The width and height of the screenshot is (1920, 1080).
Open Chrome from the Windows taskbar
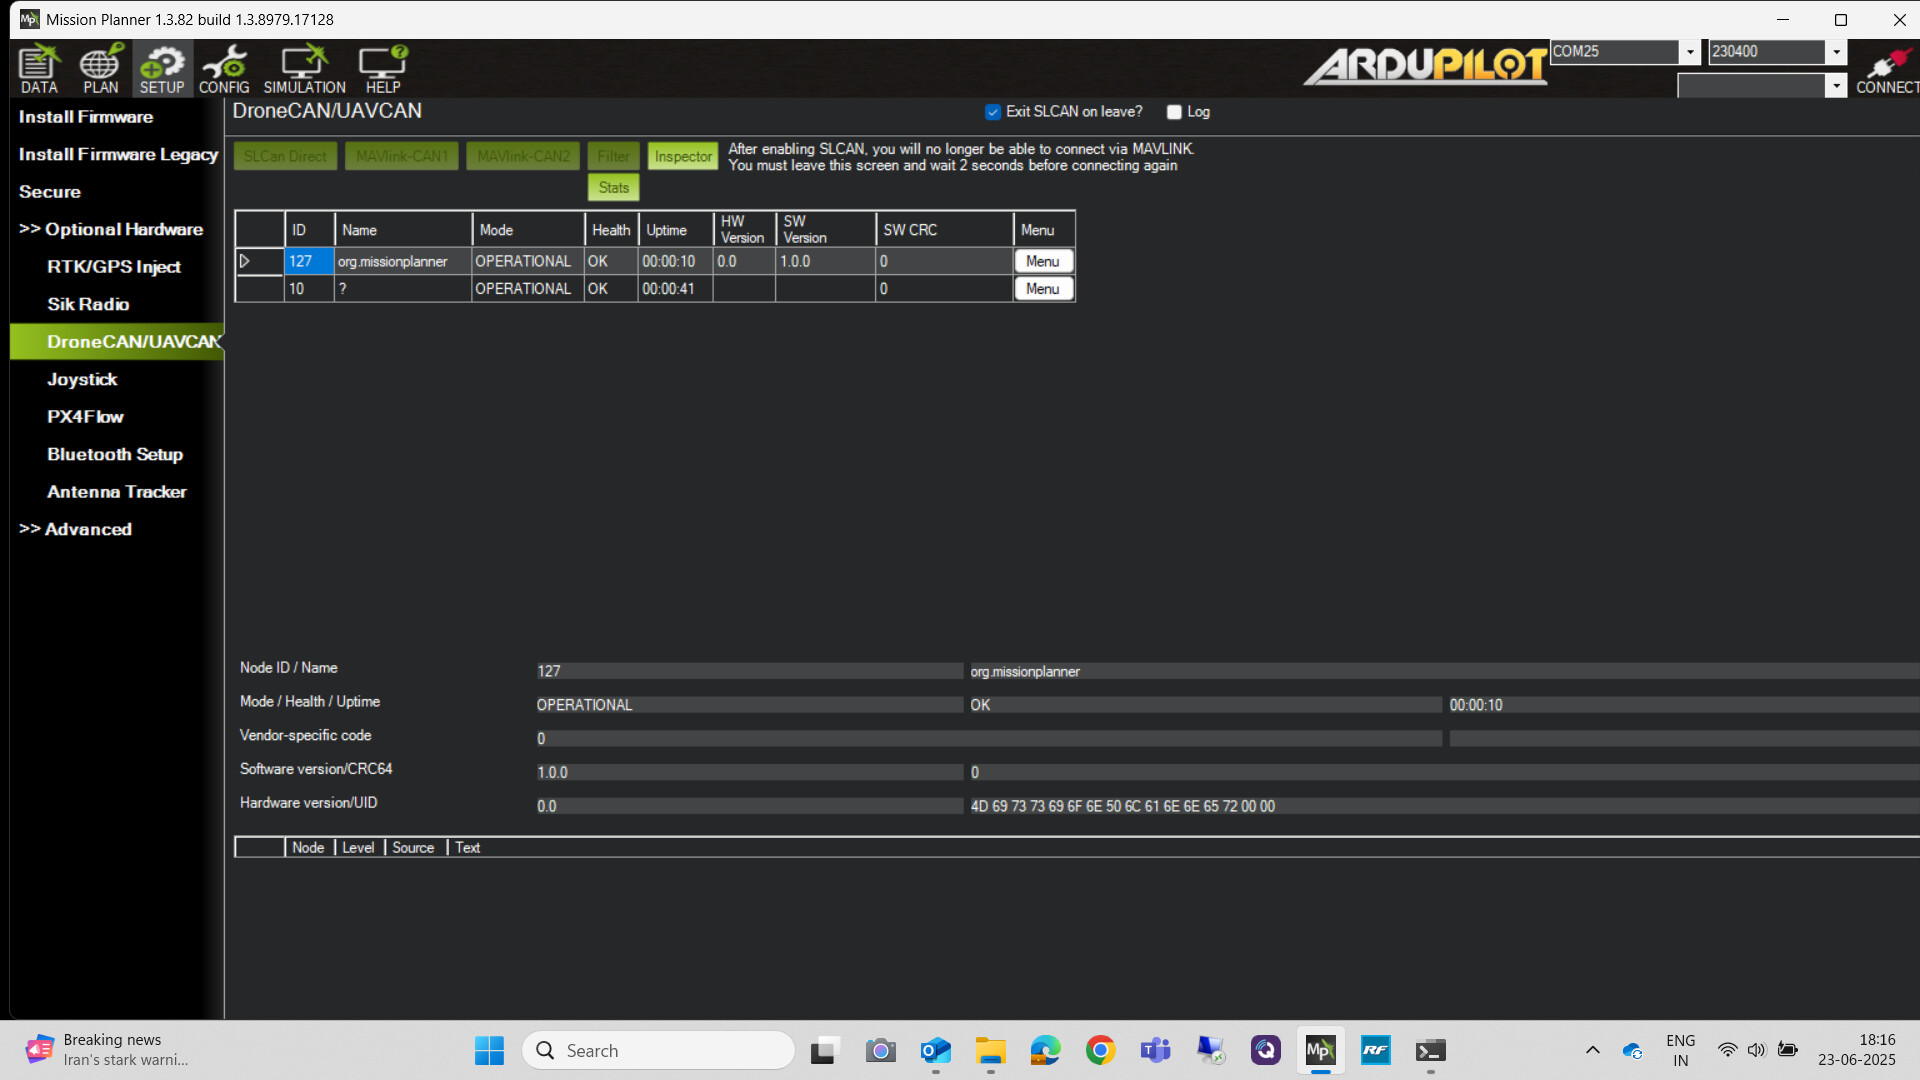pos(1100,1050)
